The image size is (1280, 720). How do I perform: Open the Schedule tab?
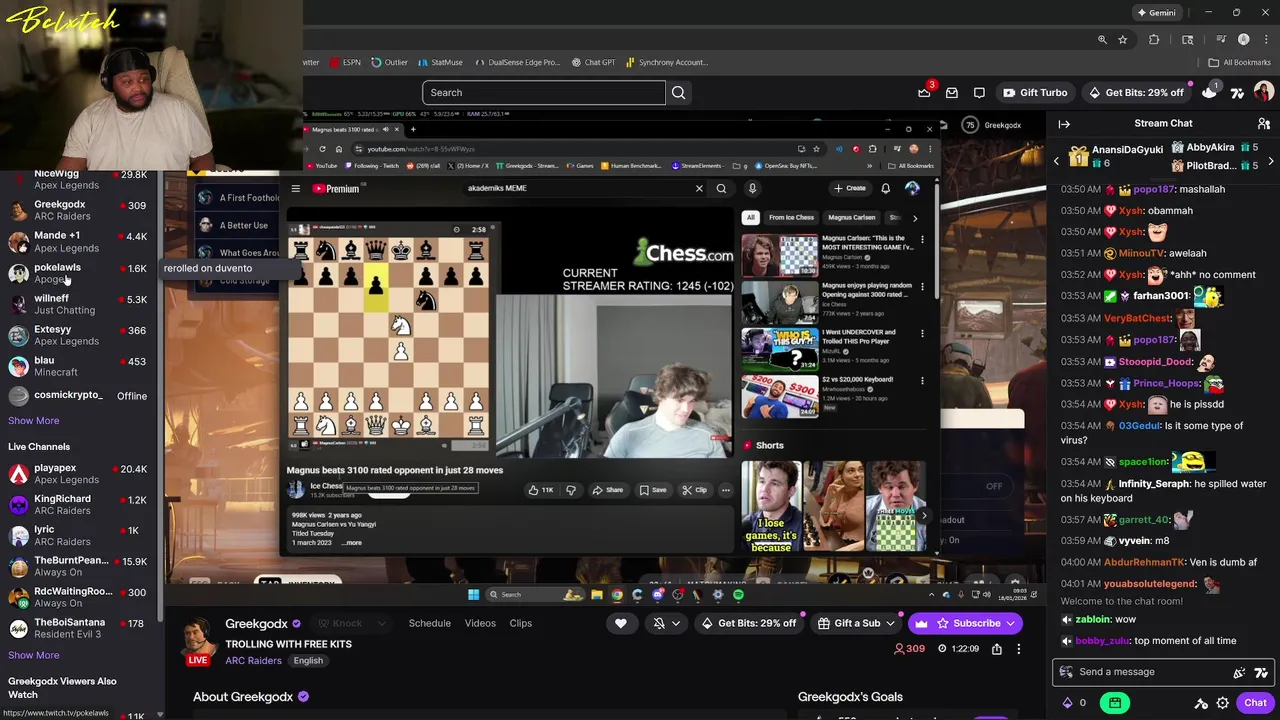coord(430,623)
